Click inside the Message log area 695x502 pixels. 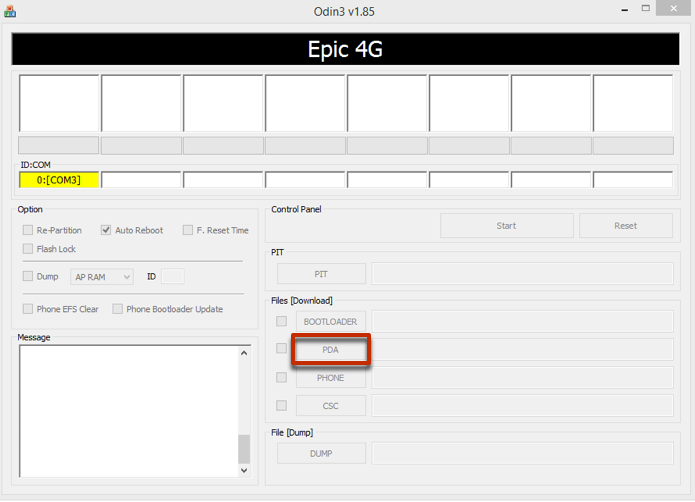coord(129,411)
